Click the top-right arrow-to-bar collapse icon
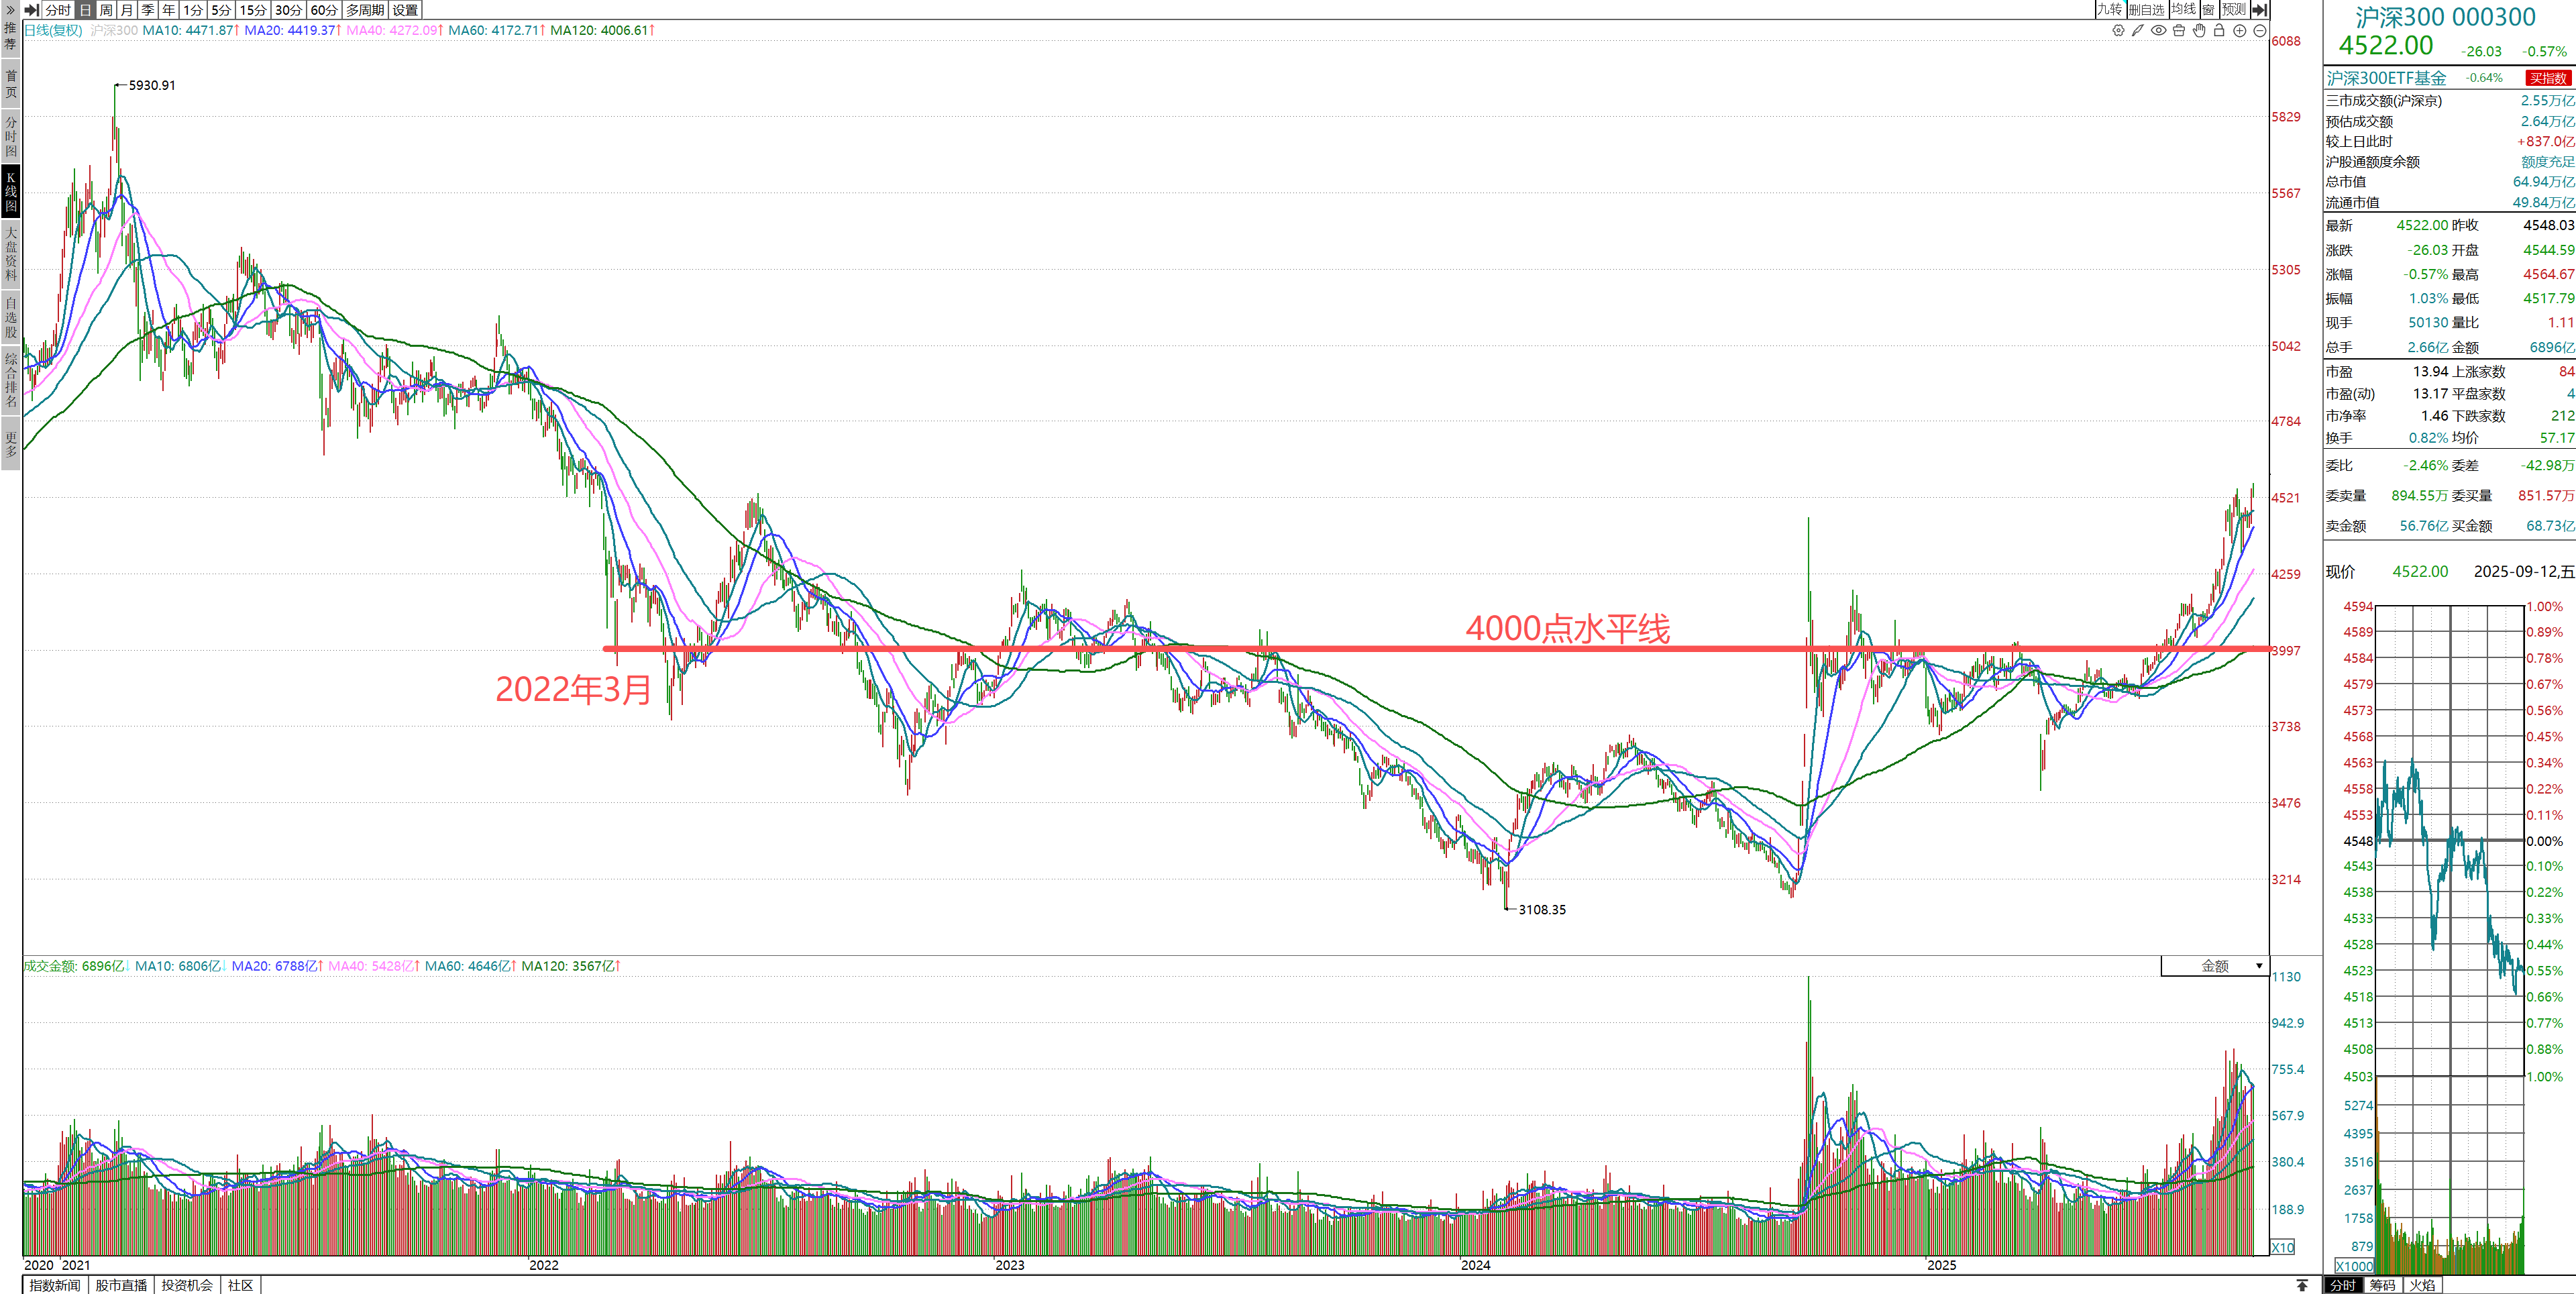This screenshot has width=2576, height=1294. [x=2259, y=10]
